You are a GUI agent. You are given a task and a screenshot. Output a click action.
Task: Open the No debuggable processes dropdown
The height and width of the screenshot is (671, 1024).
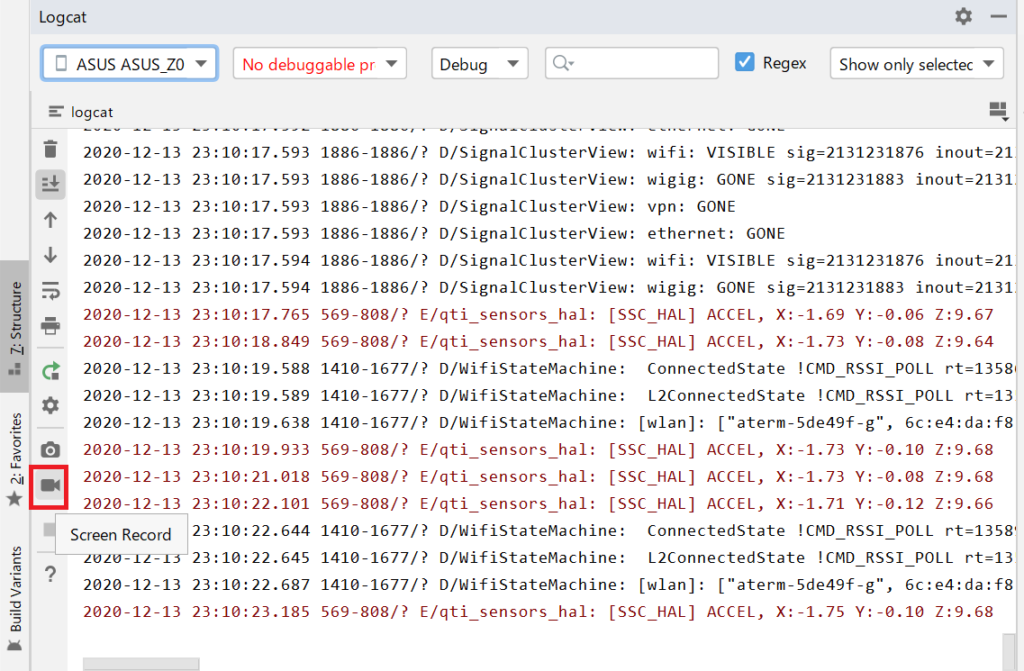[x=319, y=63]
